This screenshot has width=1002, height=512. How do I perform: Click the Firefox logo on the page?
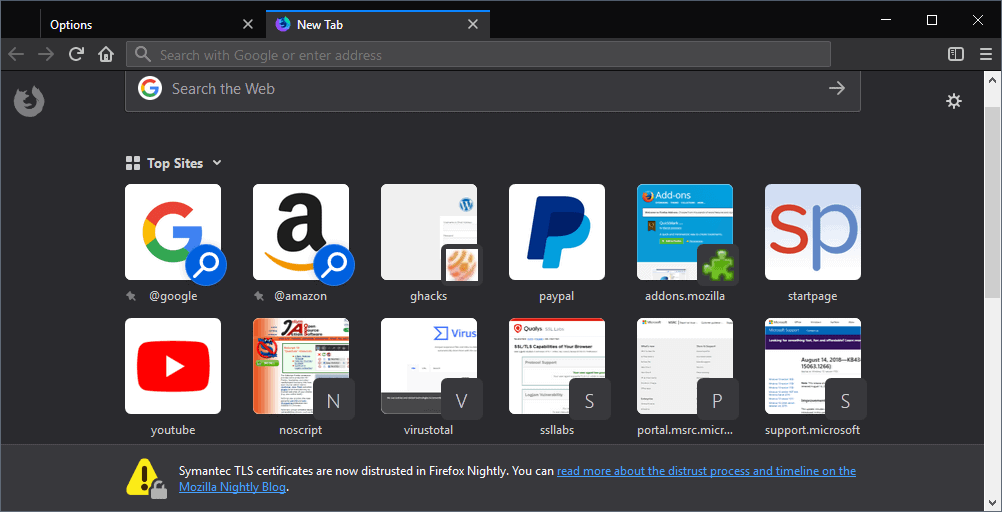(29, 102)
